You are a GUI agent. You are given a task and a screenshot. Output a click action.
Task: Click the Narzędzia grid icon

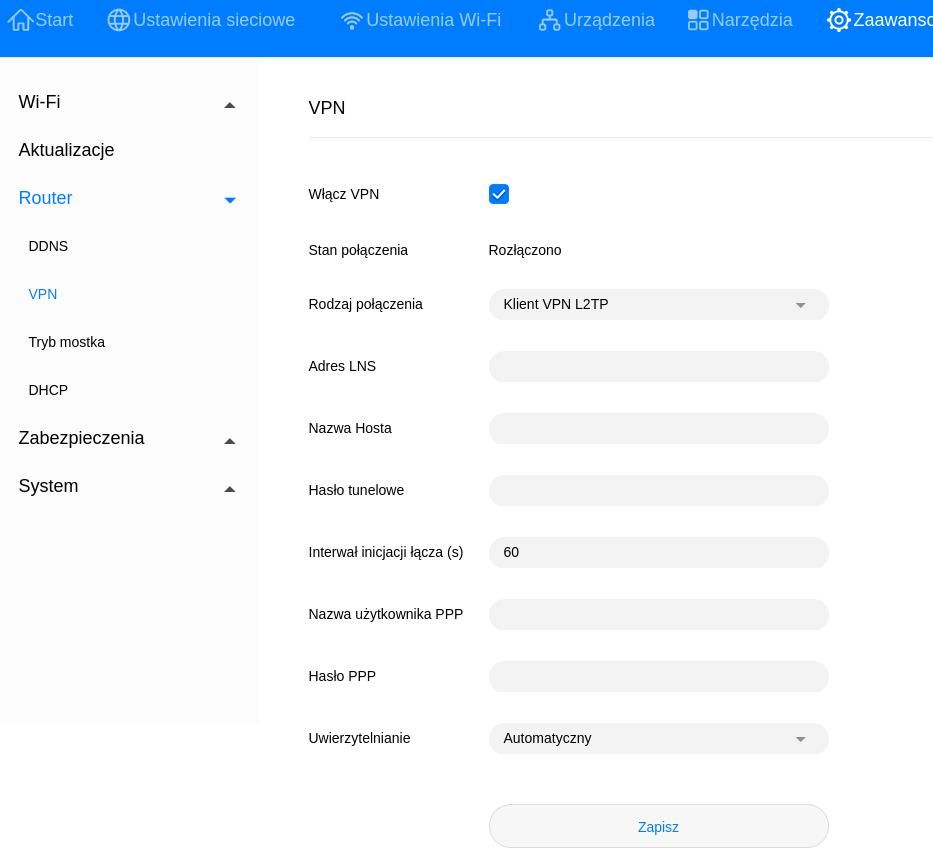[698, 20]
